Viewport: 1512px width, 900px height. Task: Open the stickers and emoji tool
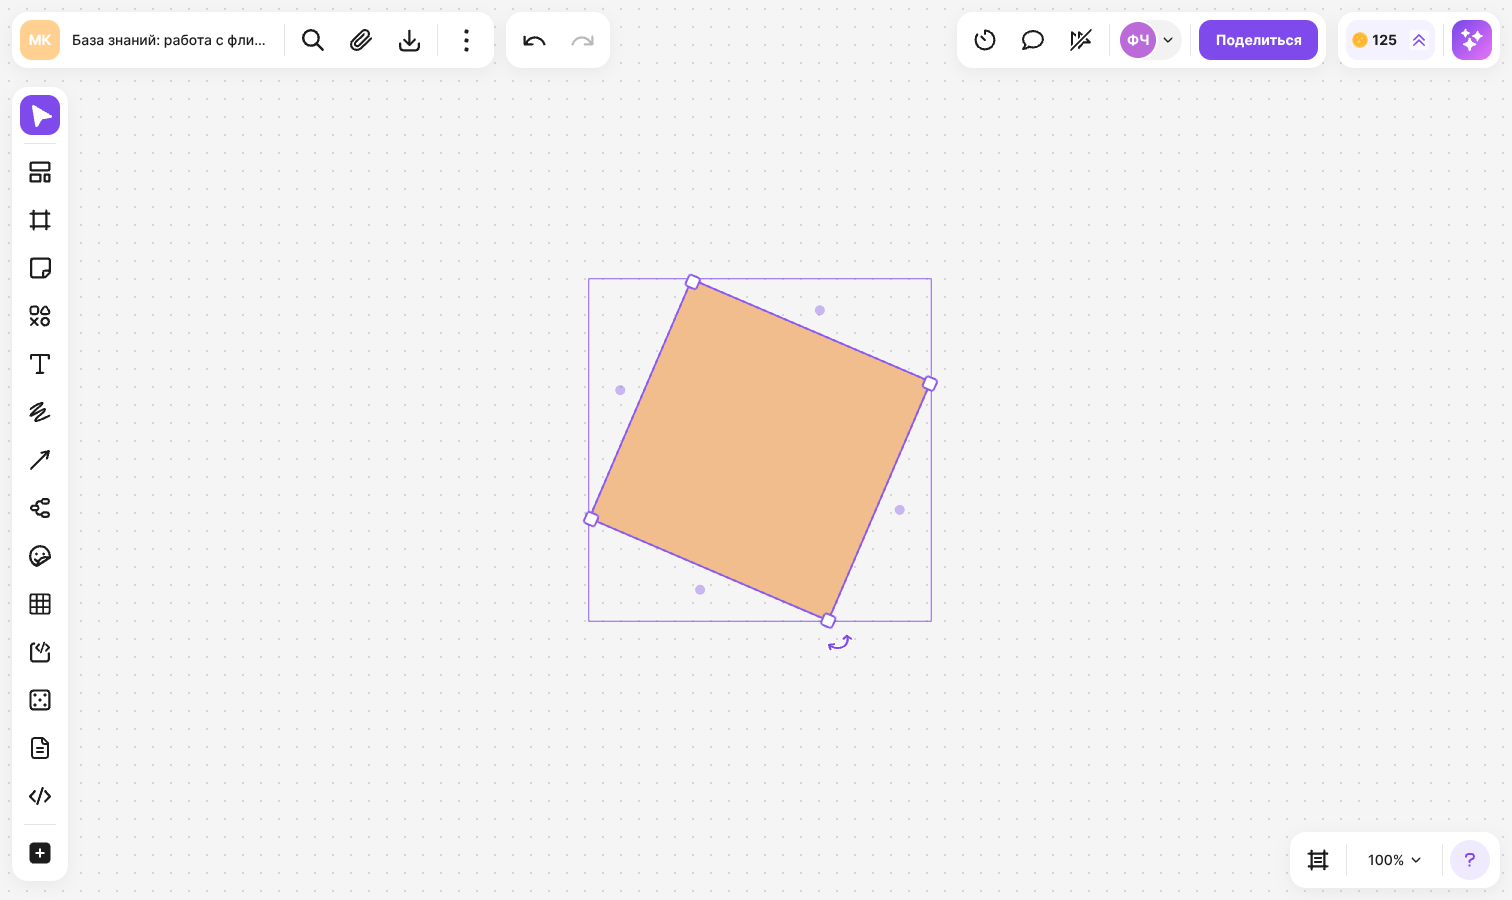point(40,556)
